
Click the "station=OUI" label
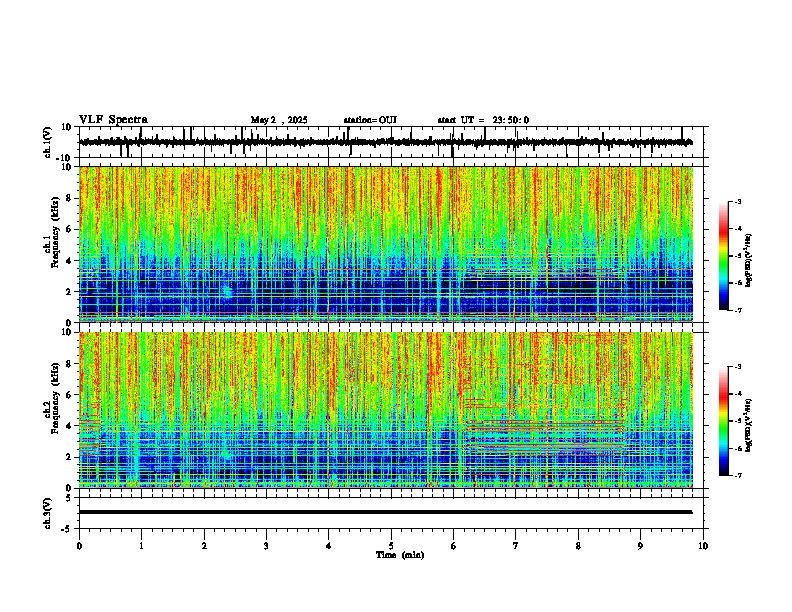click(x=370, y=120)
